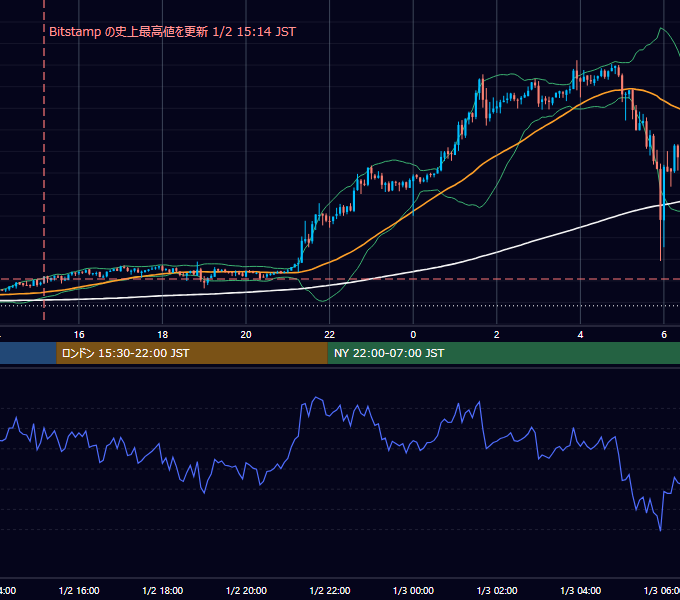Click the 22 hour axis label

pyautogui.click(x=330, y=335)
